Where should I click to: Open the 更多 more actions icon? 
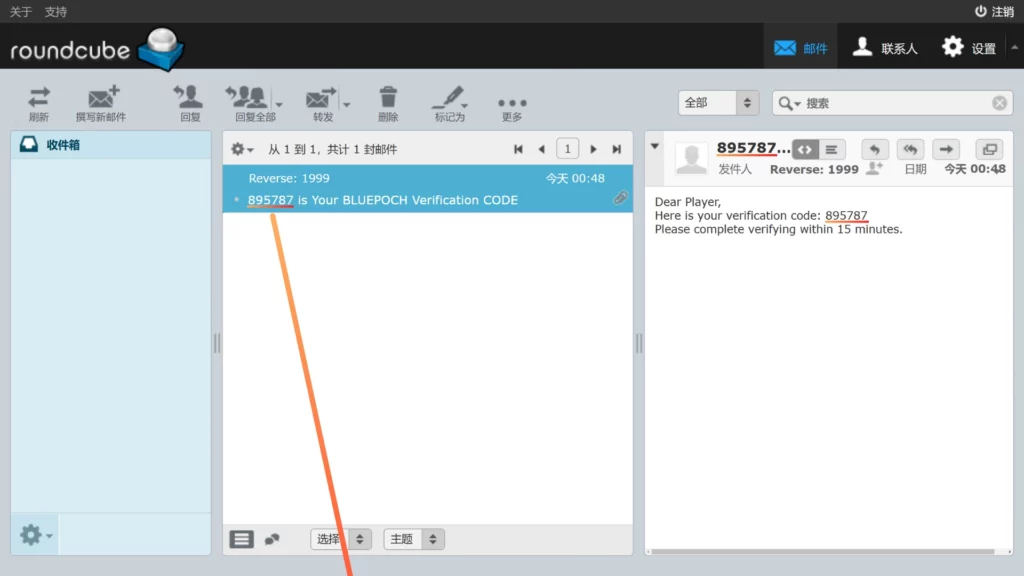tap(512, 103)
